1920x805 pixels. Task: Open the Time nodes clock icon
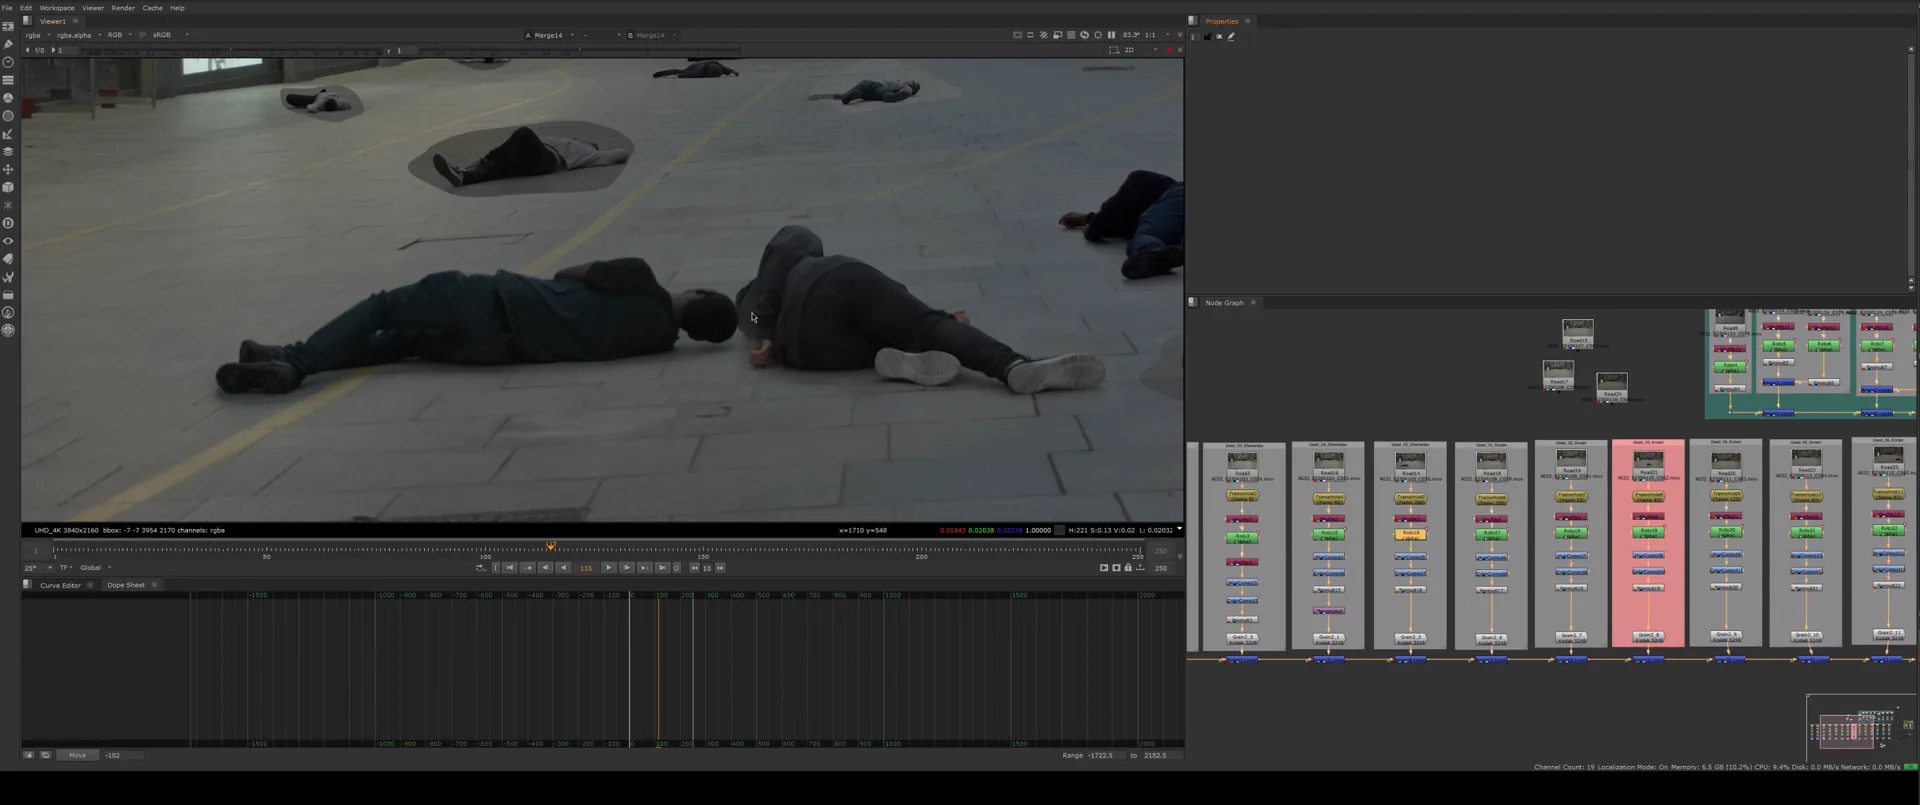8,62
